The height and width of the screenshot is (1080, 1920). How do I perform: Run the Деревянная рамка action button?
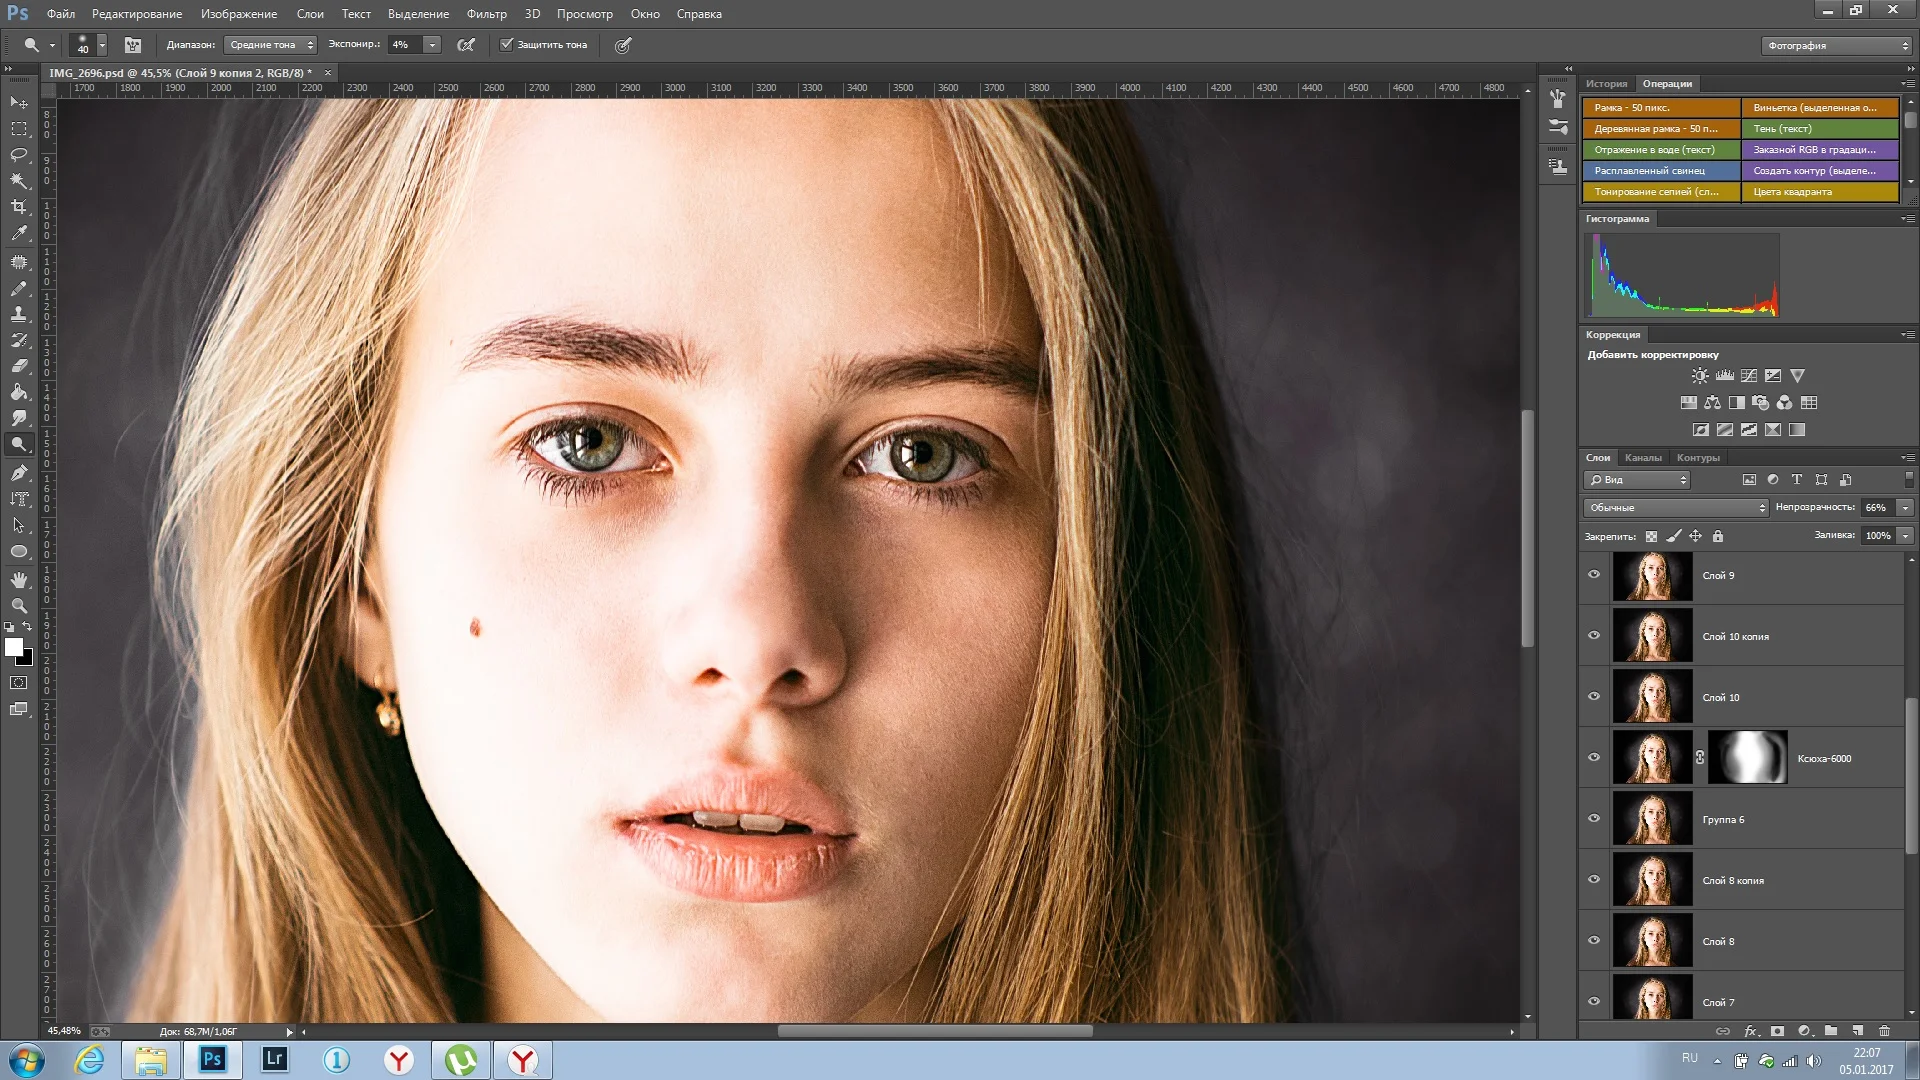click(x=1660, y=129)
